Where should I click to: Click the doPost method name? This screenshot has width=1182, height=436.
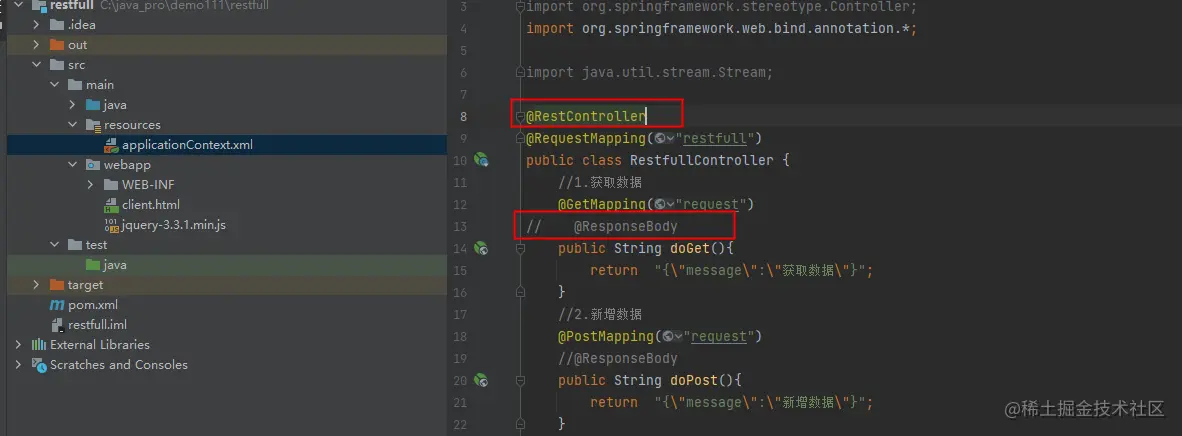693,380
